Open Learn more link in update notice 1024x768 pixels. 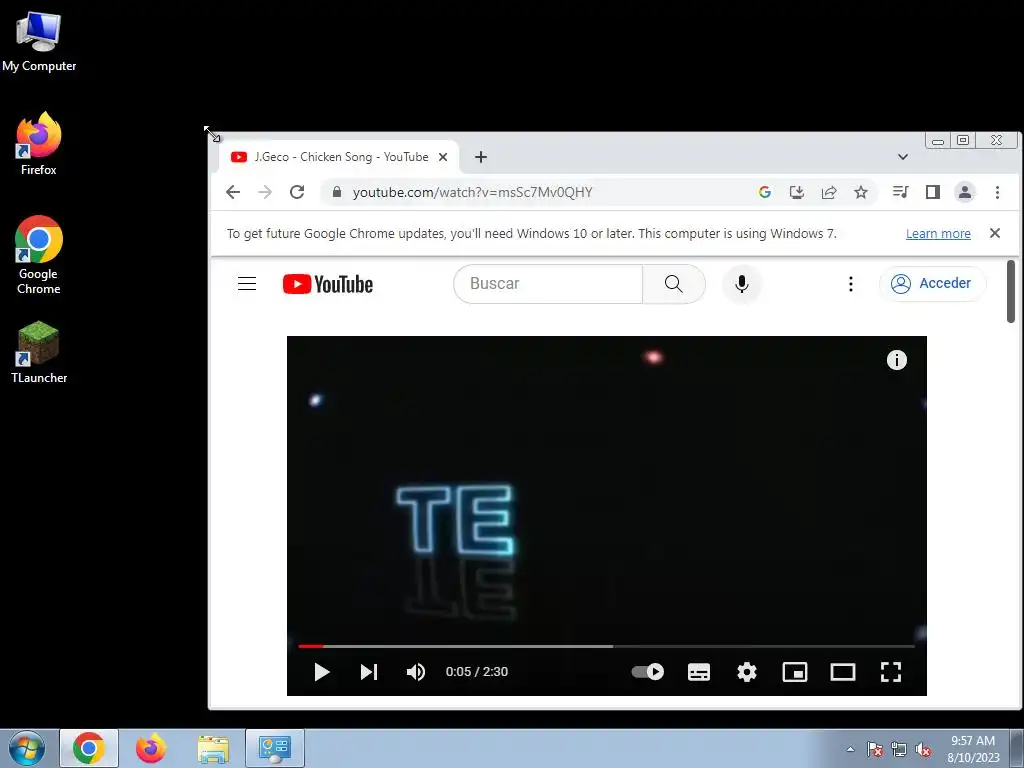(x=938, y=234)
